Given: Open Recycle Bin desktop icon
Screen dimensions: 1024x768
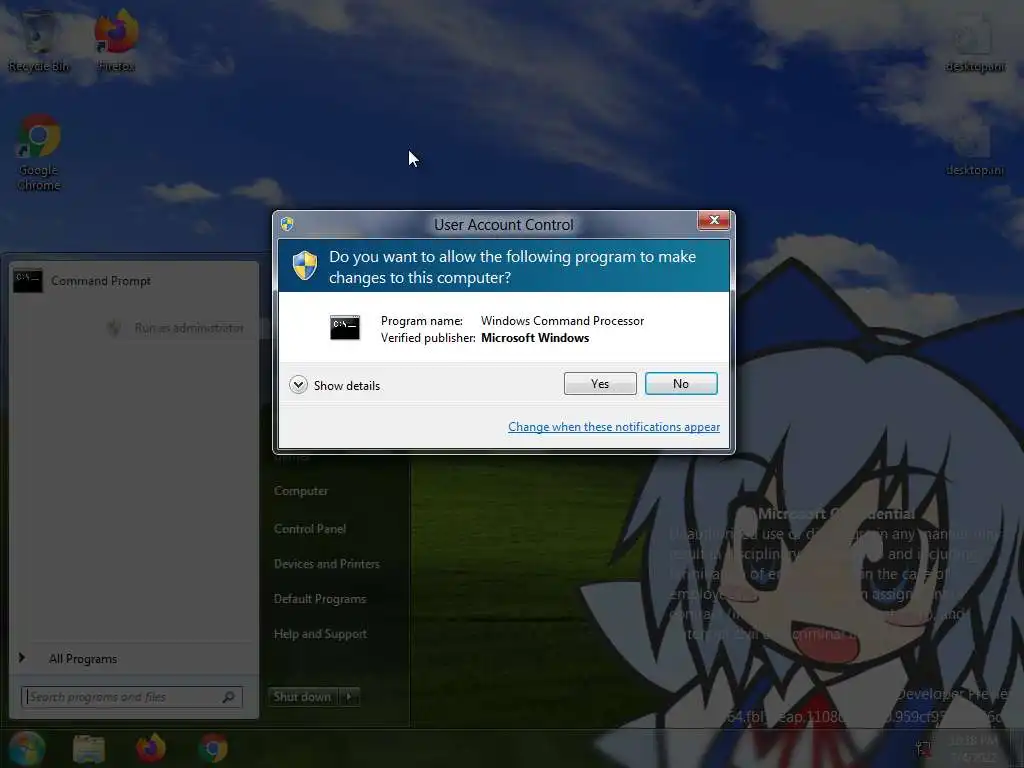Looking at the screenshot, I should (x=39, y=40).
